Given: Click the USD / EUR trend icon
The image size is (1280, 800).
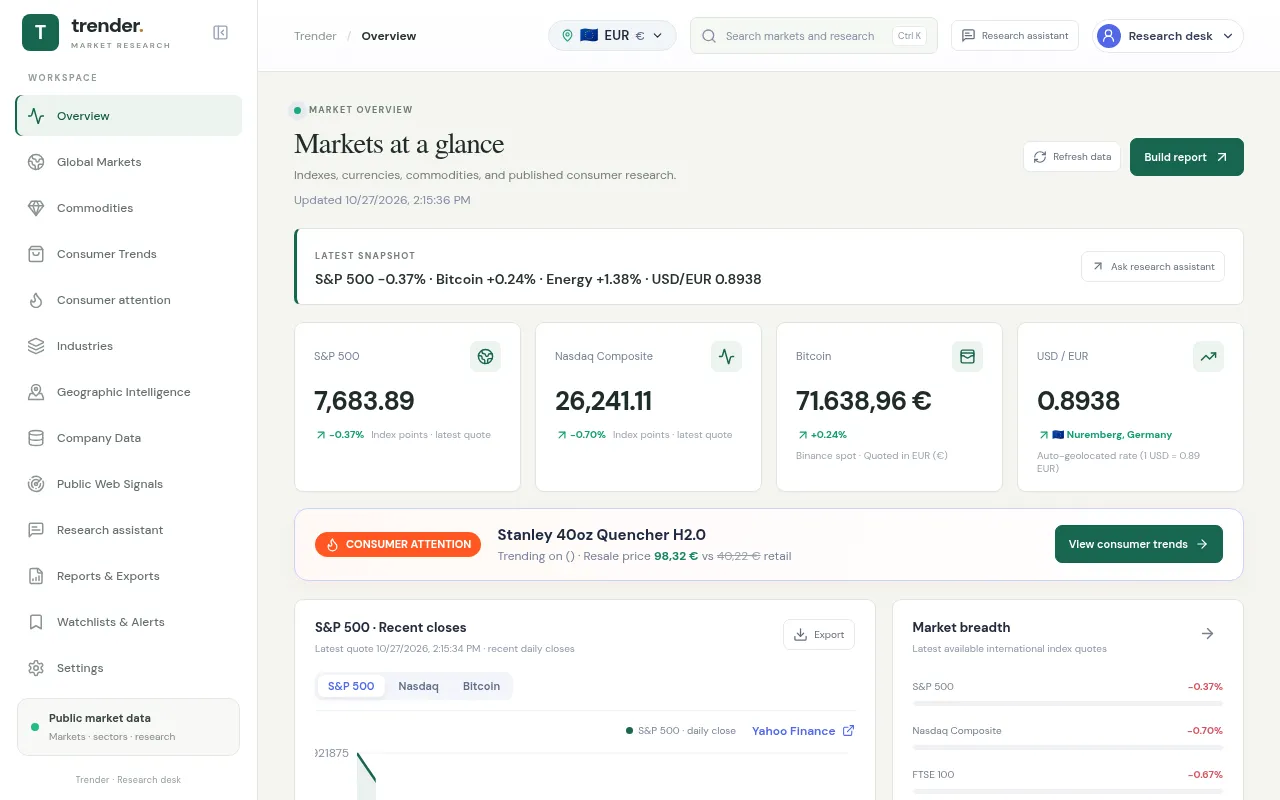Looking at the screenshot, I should pyautogui.click(x=1209, y=356).
